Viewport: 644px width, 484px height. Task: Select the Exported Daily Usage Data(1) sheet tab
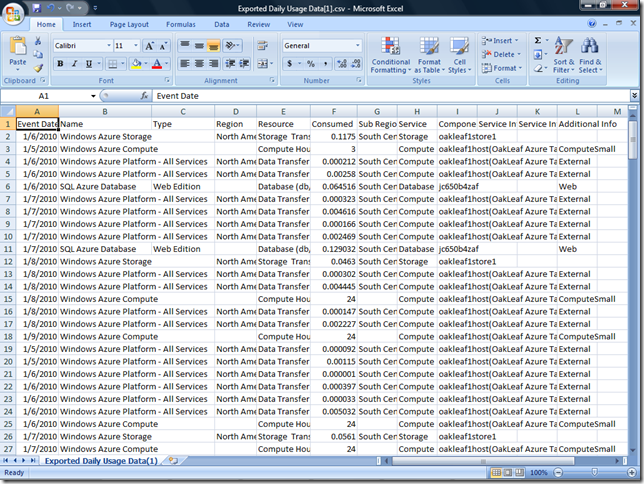pyautogui.click(x=101, y=461)
